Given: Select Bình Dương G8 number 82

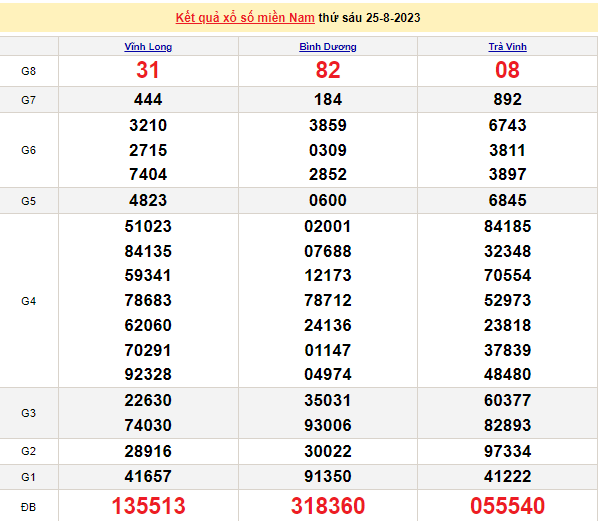Looking at the screenshot, I should click(x=328, y=70).
